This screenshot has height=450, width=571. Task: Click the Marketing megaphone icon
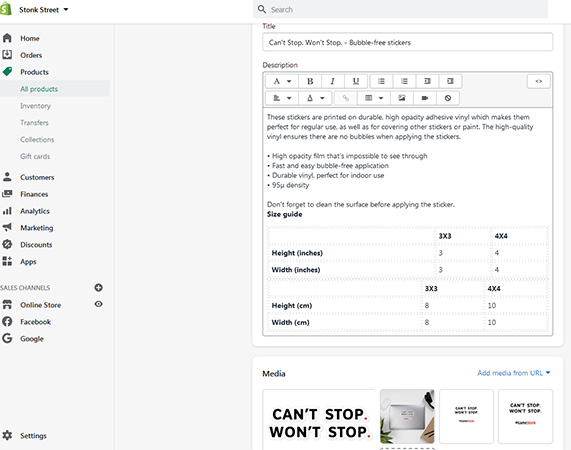tap(7, 228)
